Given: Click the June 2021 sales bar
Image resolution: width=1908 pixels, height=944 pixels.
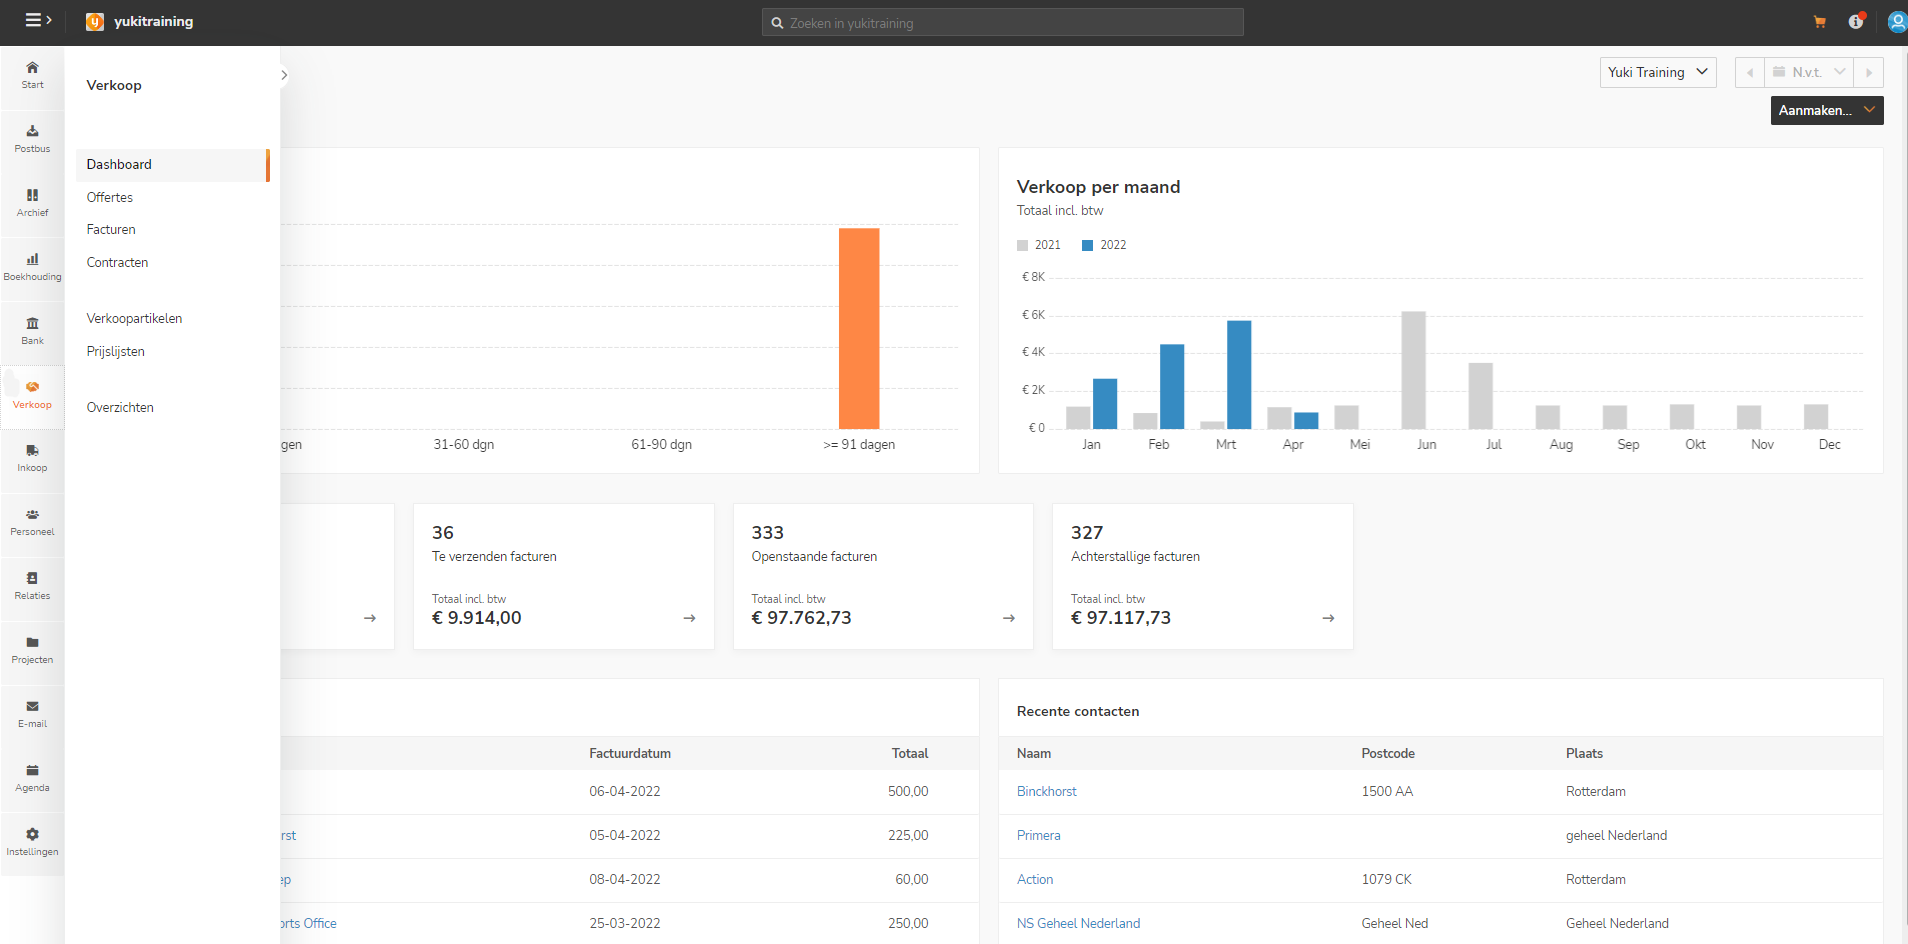Looking at the screenshot, I should 1413,370.
